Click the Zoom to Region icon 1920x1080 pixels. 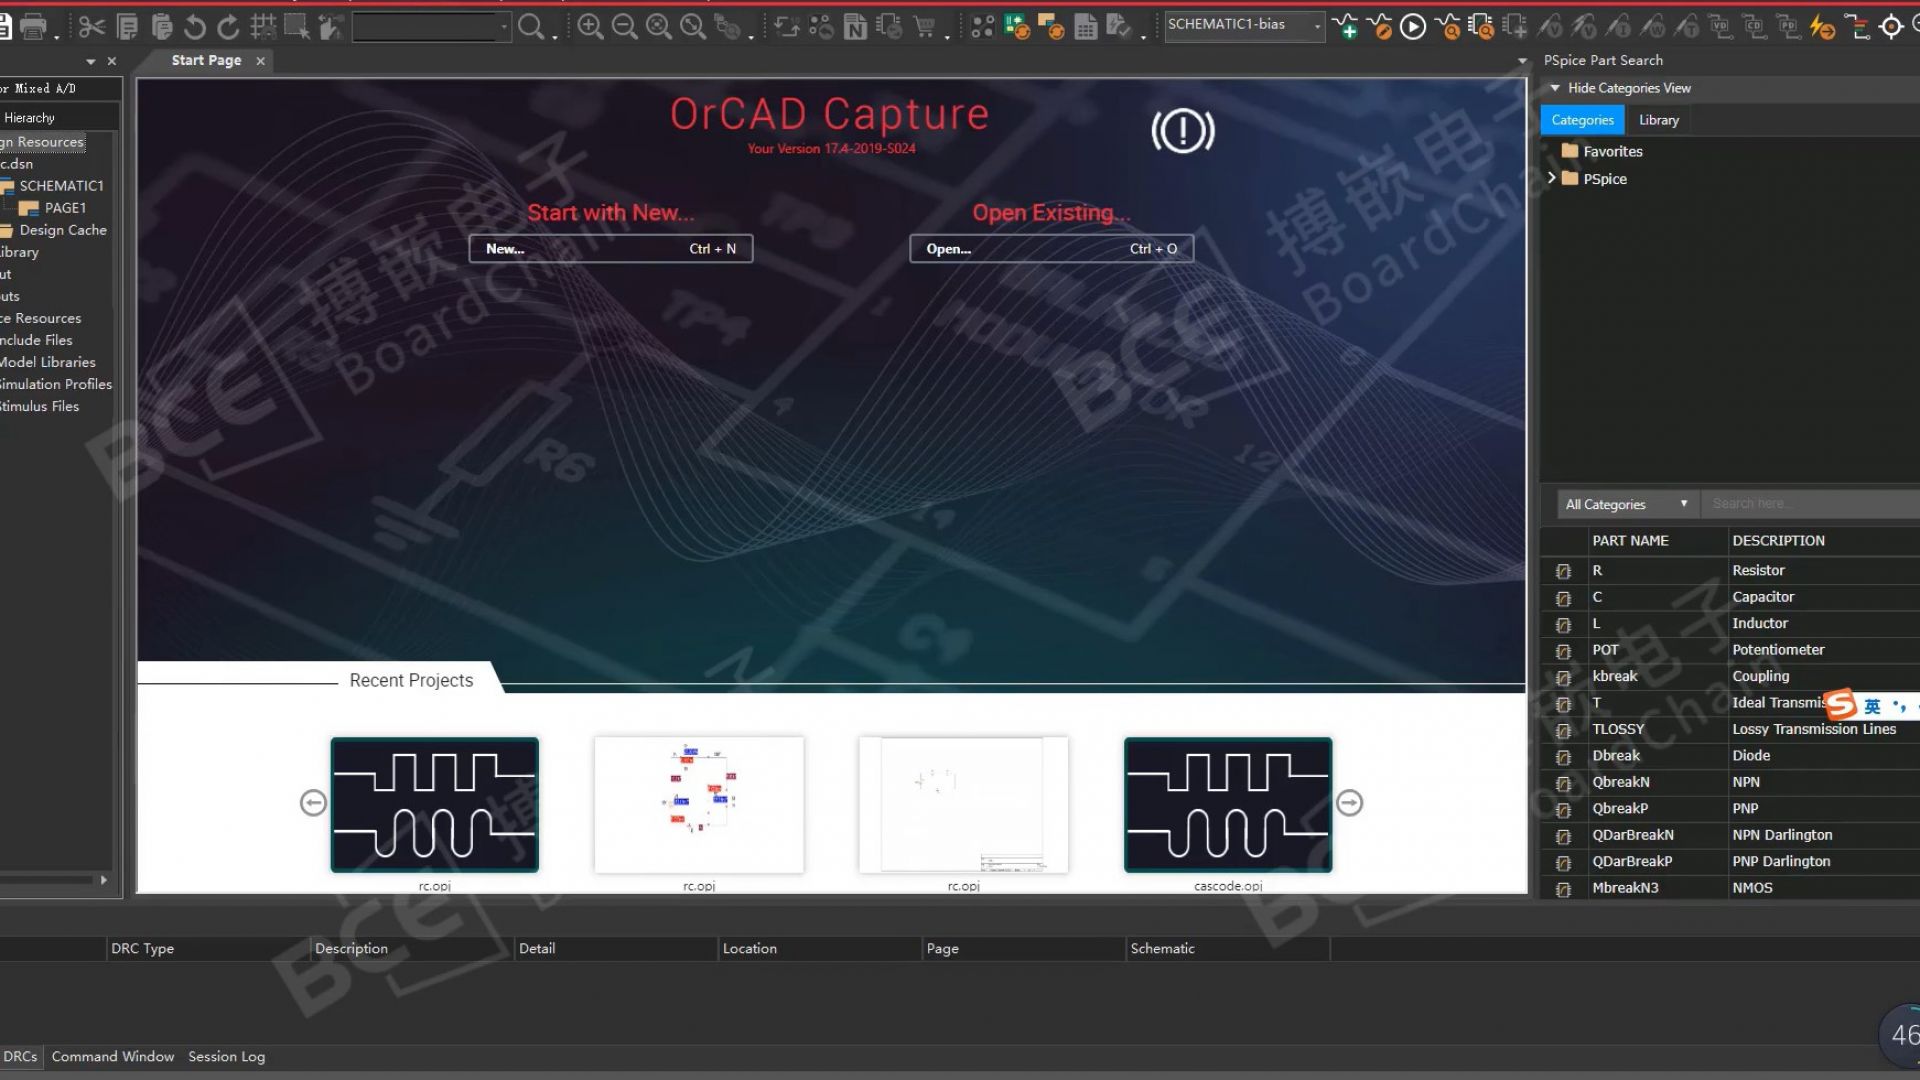658,27
